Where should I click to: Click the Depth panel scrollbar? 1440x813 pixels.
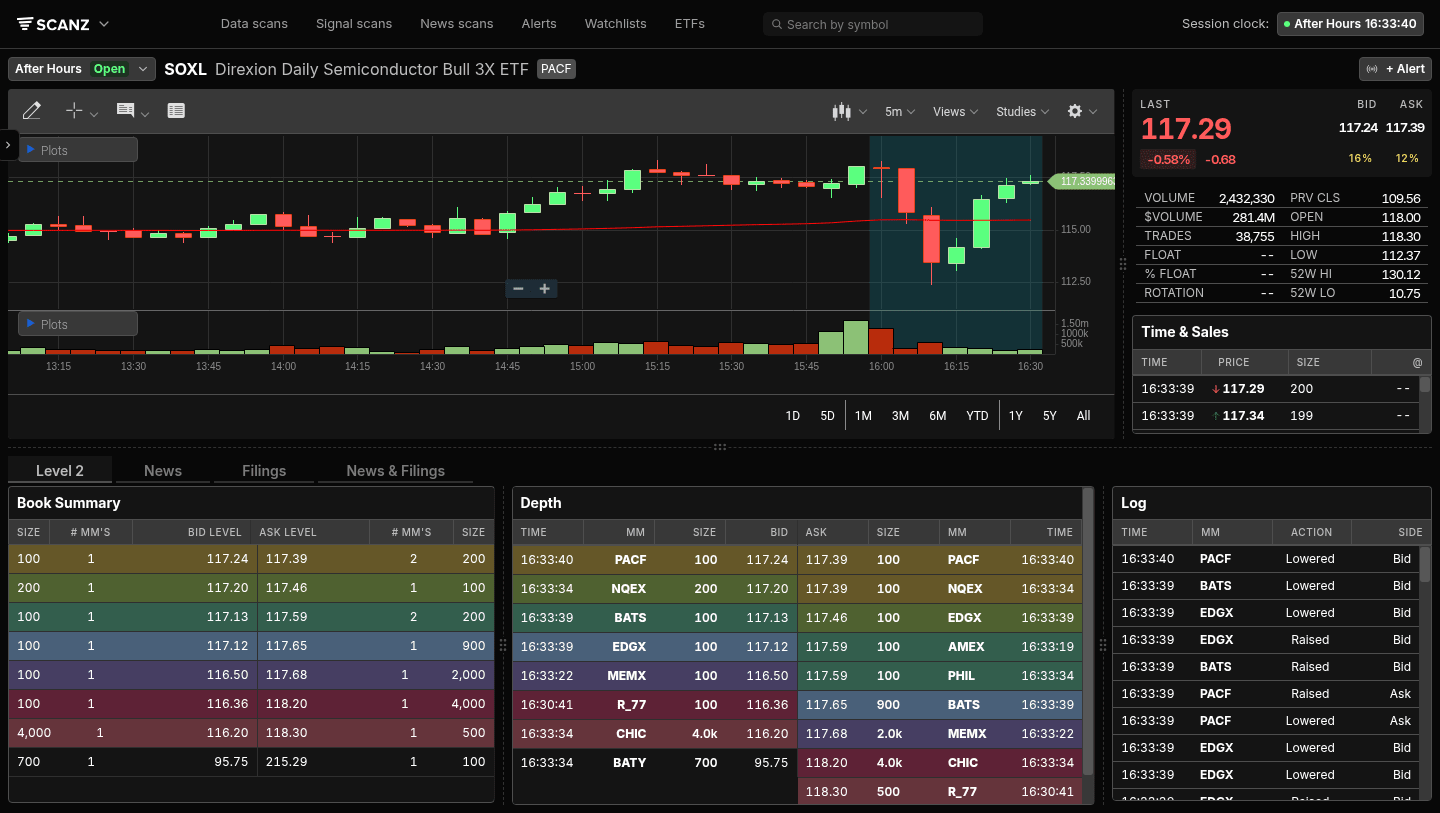[x=1088, y=630]
